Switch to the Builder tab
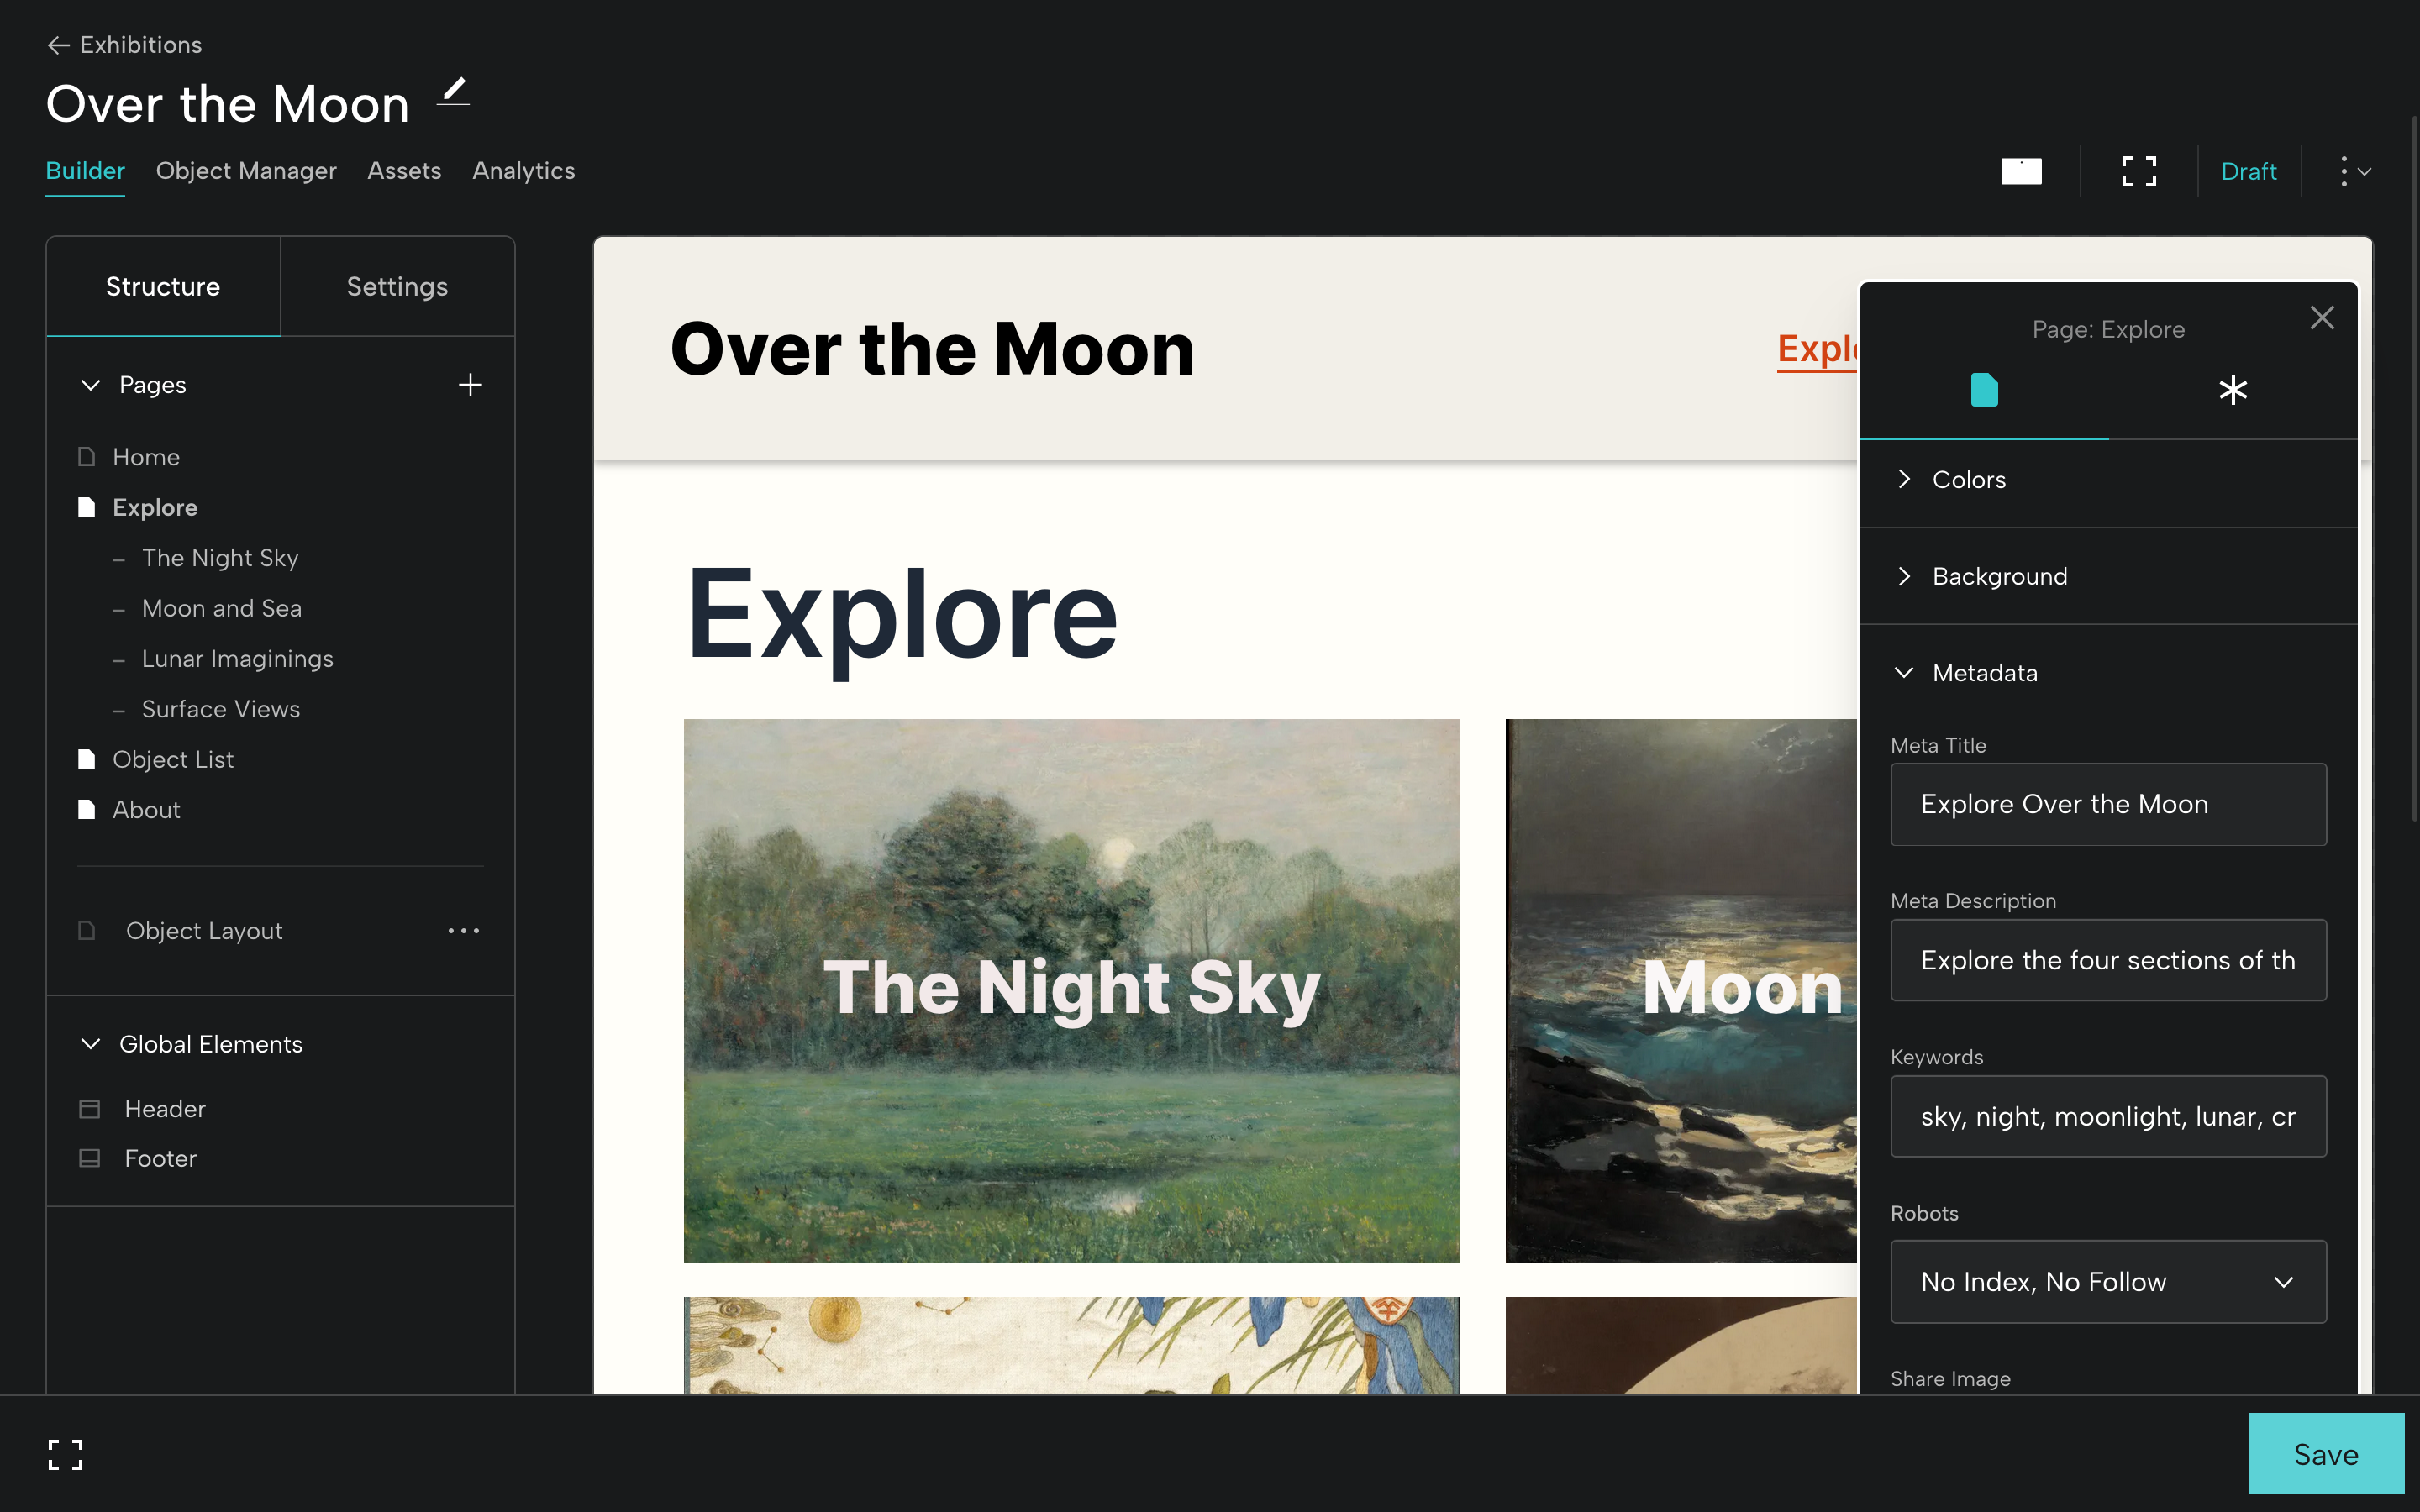The height and width of the screenshot is (1512, 2420). click(x=85, y=171)
